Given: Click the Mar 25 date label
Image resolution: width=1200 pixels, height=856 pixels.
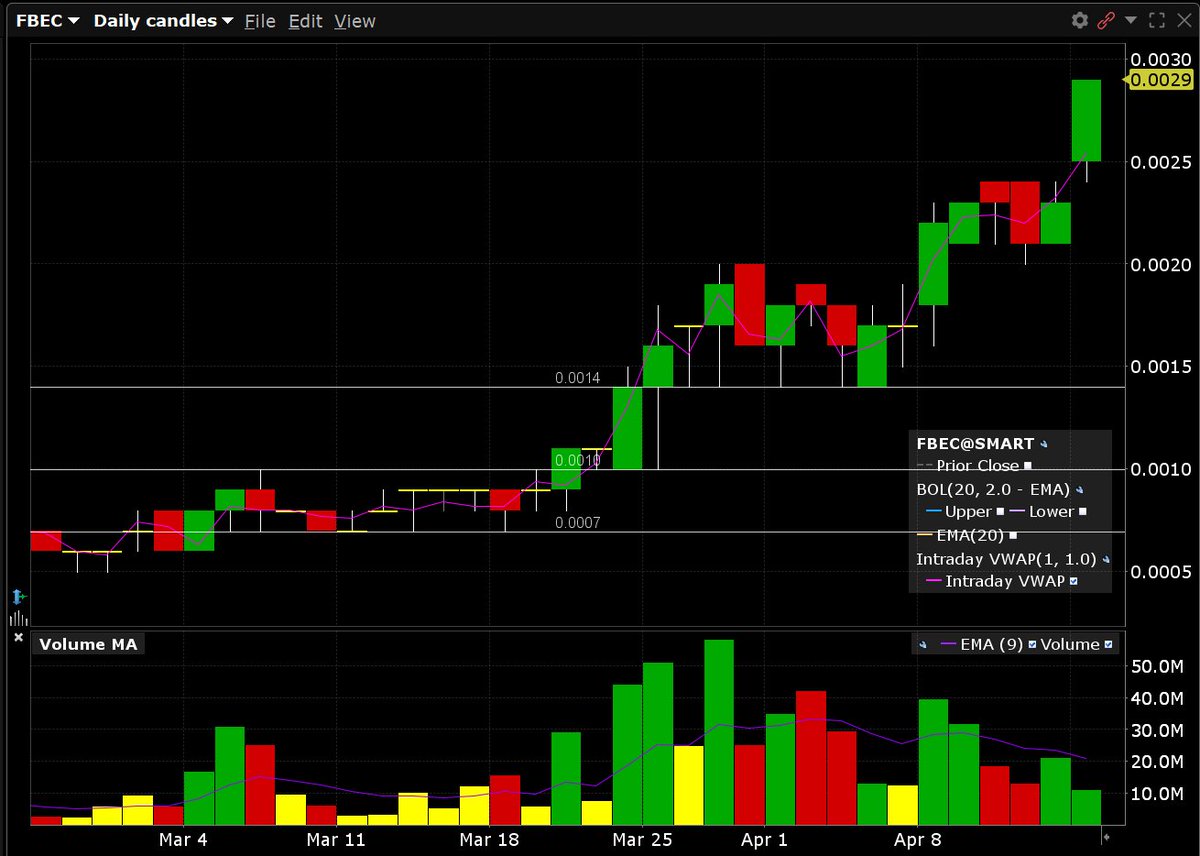Looking at the screenshot, I should pyautogui.click(x=643, y=839).
